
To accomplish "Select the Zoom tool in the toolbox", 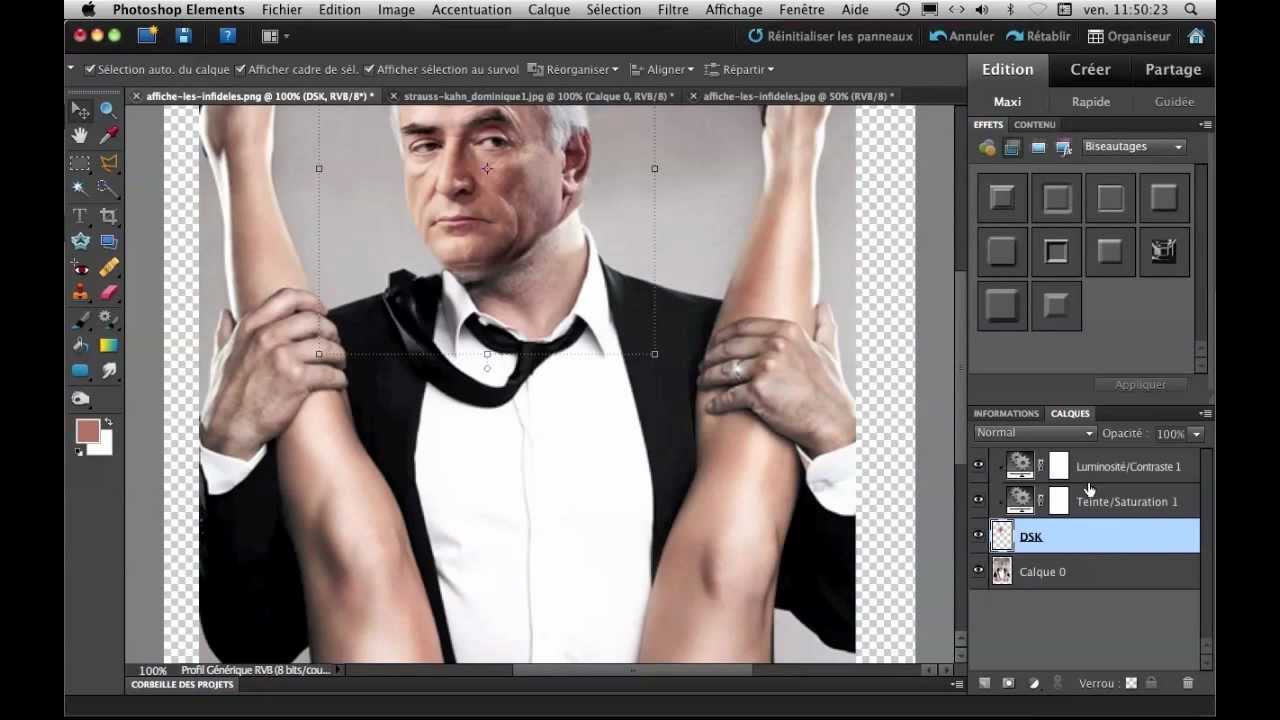I will click(x=108, y=109).
